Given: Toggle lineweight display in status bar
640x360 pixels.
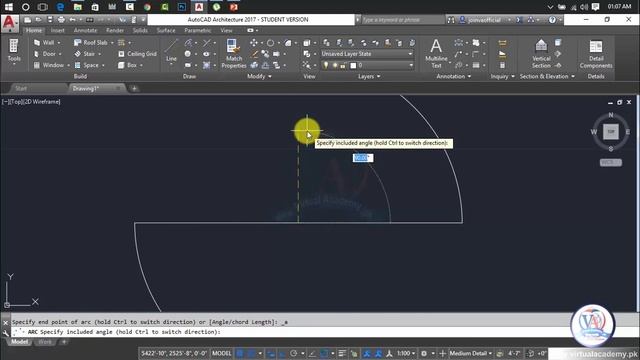Looking at the screenshot, I should pos(342,353).
